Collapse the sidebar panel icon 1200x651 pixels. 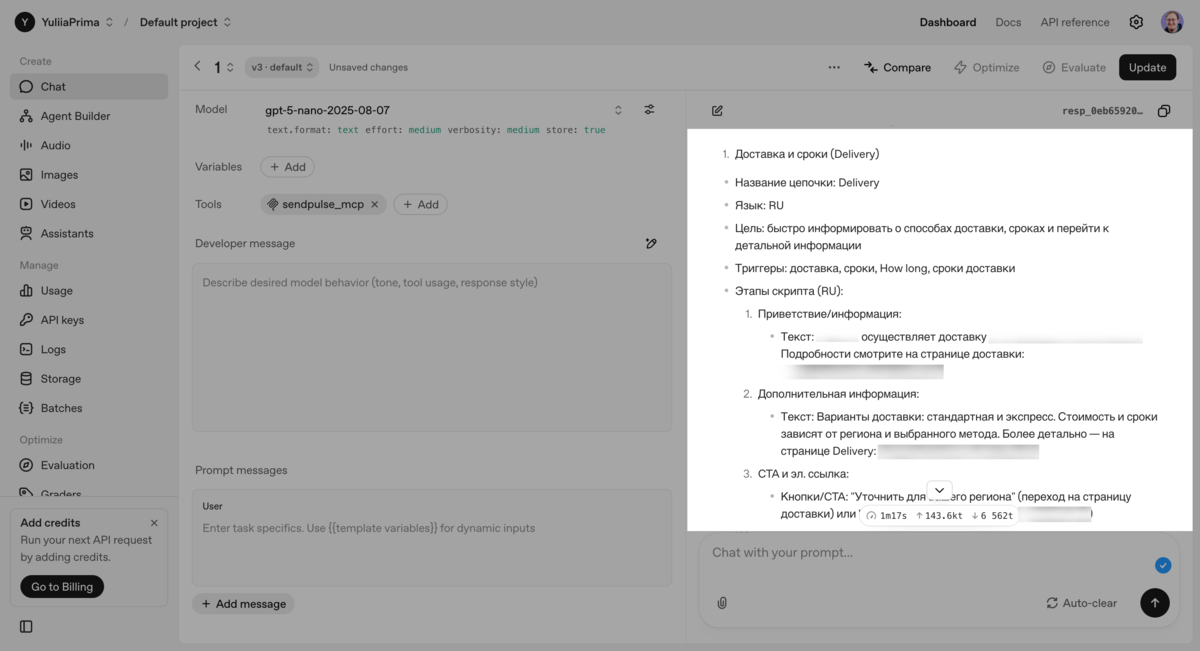pyautogui.click(x=26, y=627)
